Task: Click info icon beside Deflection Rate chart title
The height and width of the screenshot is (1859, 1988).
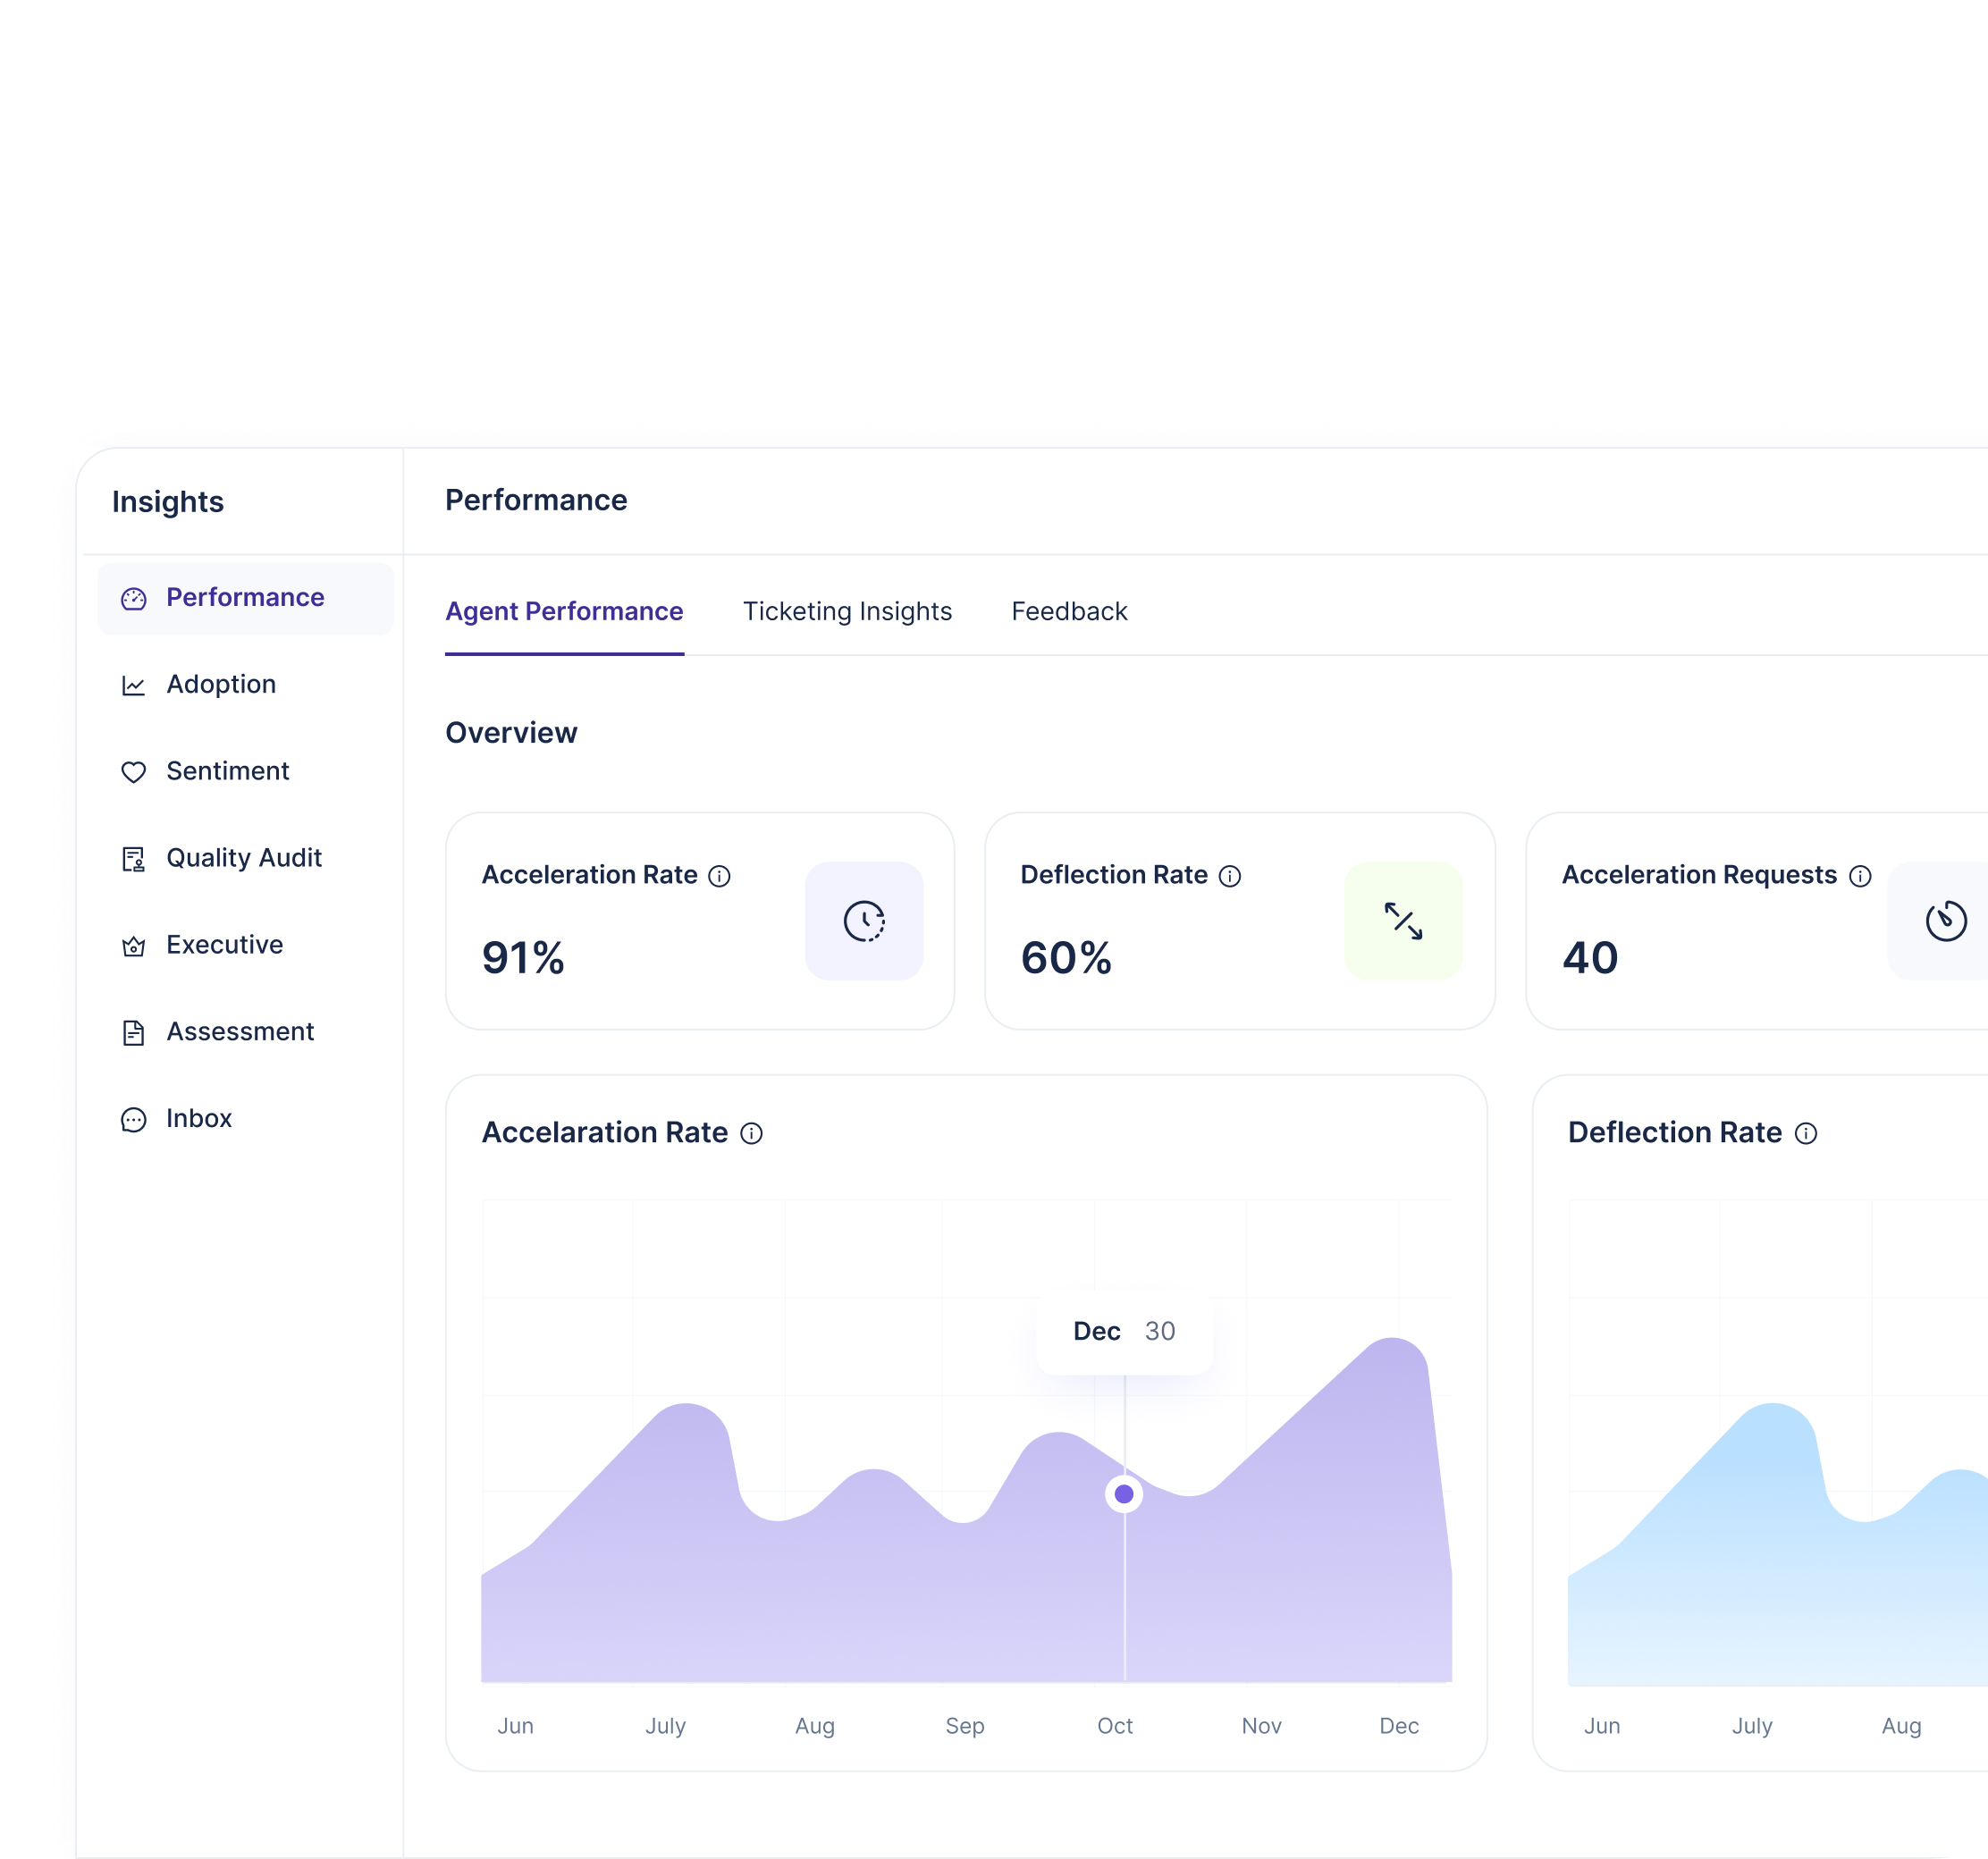Action: click(1806, 1133)
